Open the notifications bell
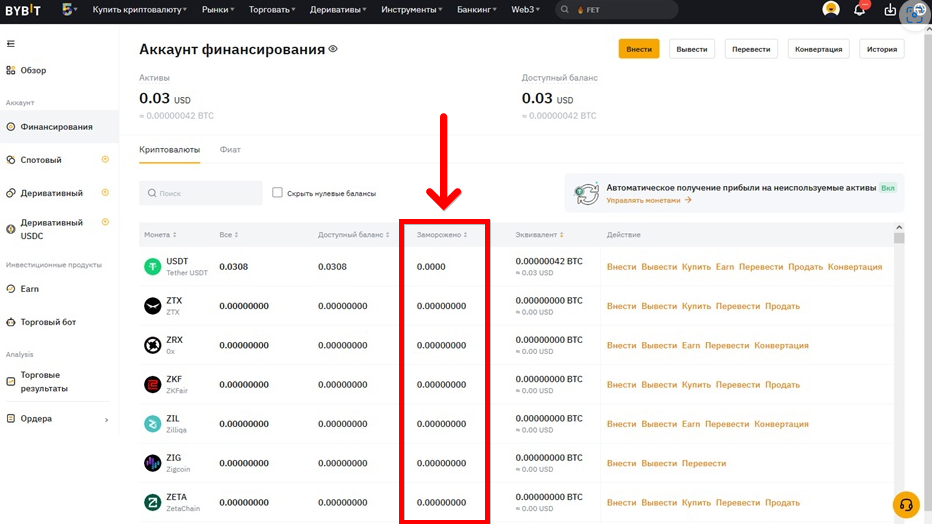 [859, 10]
